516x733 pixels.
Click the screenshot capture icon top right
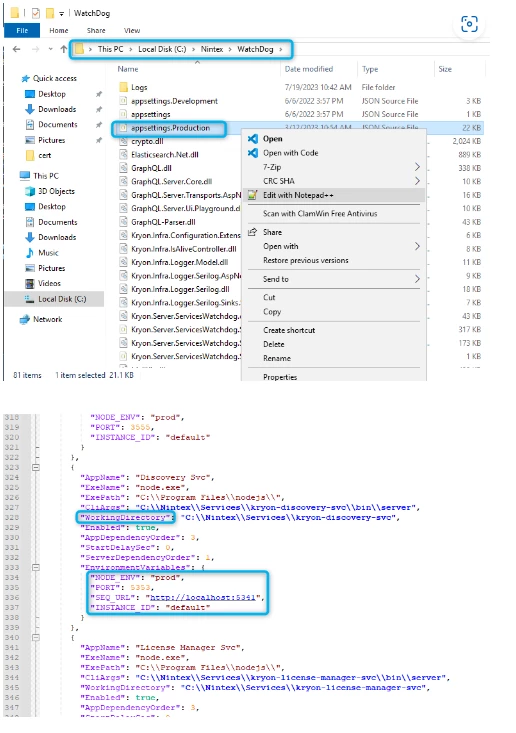click(x=469, y=24)
